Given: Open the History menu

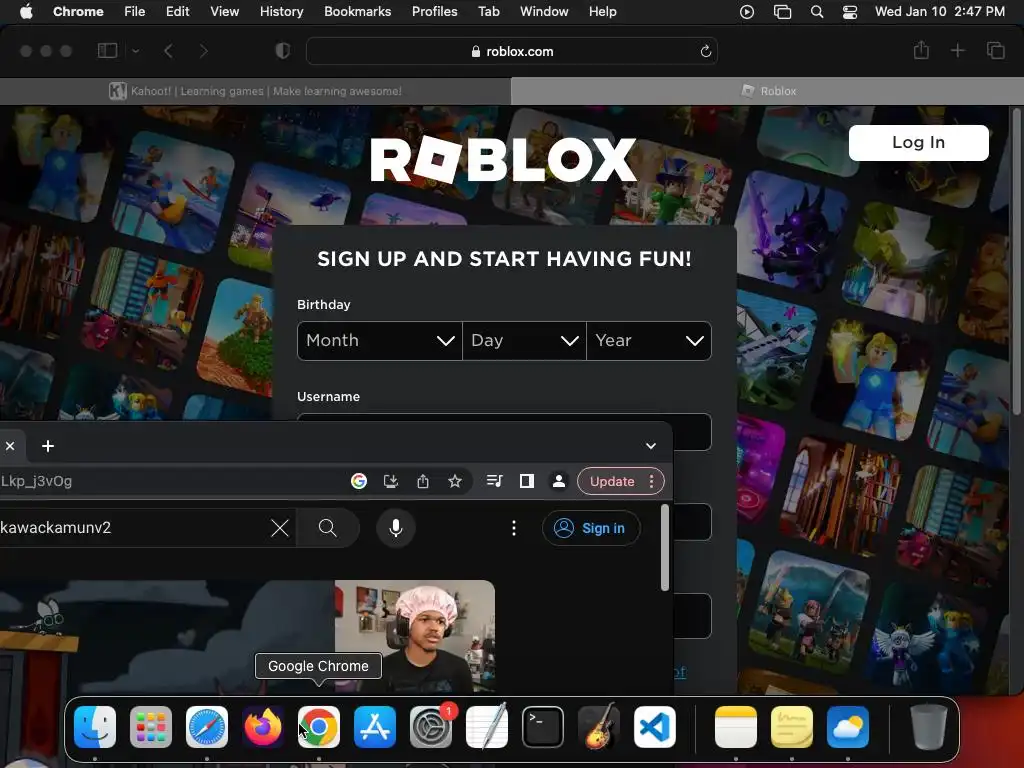Looking at the screenshot, I should point(281,12).
